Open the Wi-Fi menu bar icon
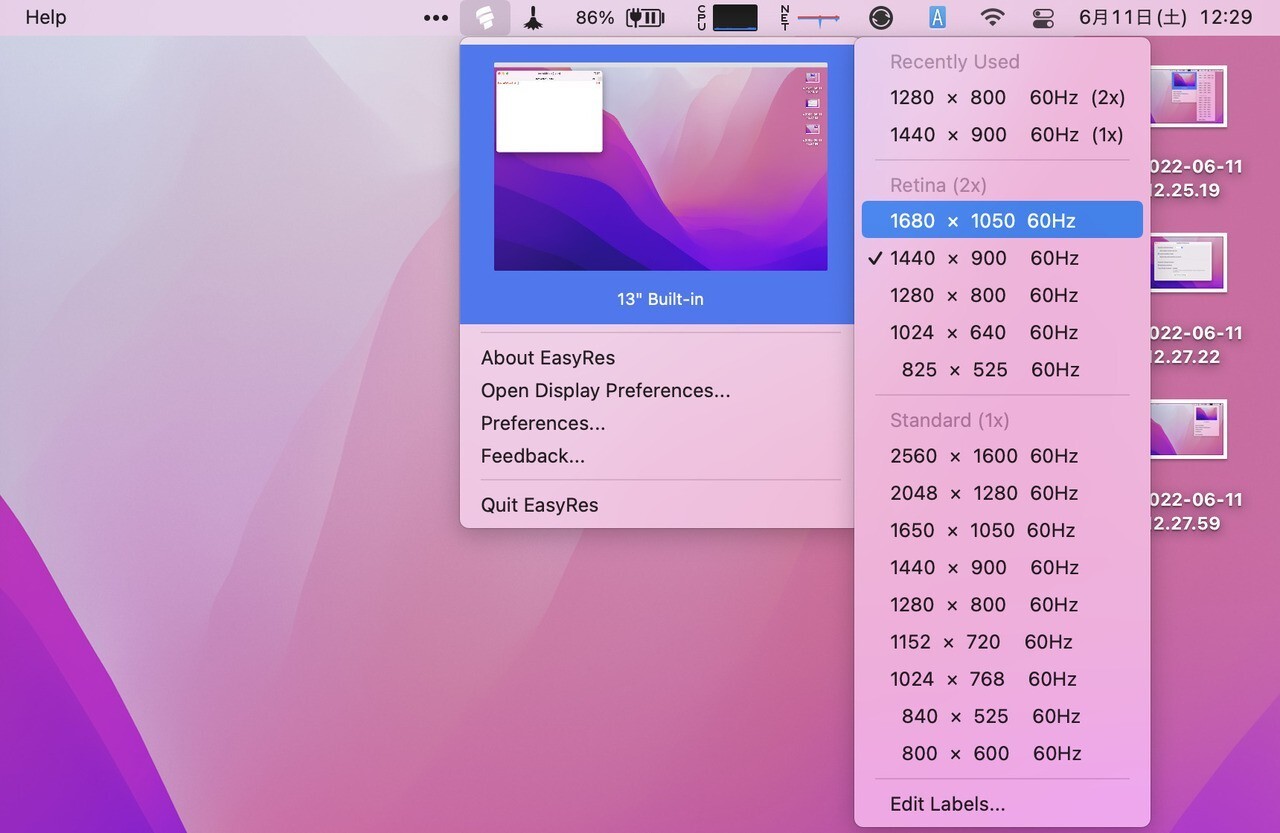This screenshot has width=1280, height=833. (x=993, y=17)
